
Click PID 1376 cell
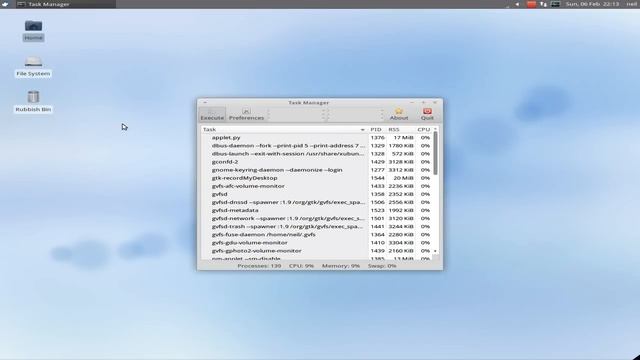coord(377,138)
